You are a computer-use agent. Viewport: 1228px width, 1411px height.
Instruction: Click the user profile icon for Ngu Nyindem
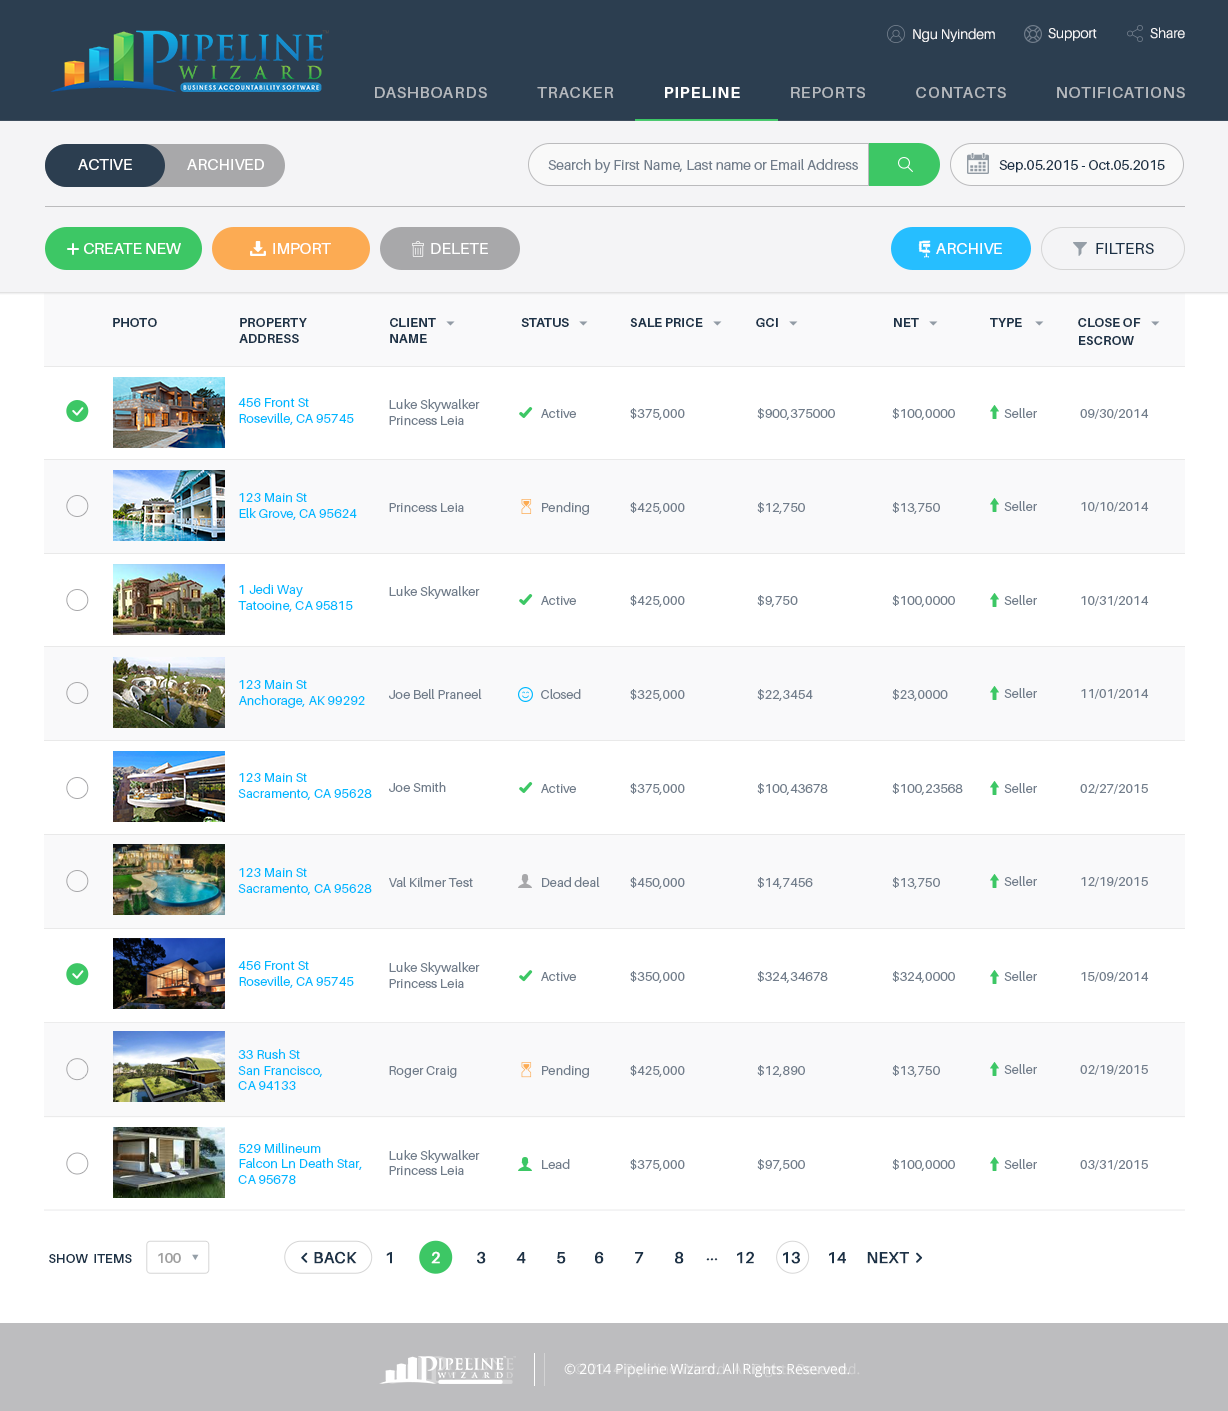click(x=896, y=34)
